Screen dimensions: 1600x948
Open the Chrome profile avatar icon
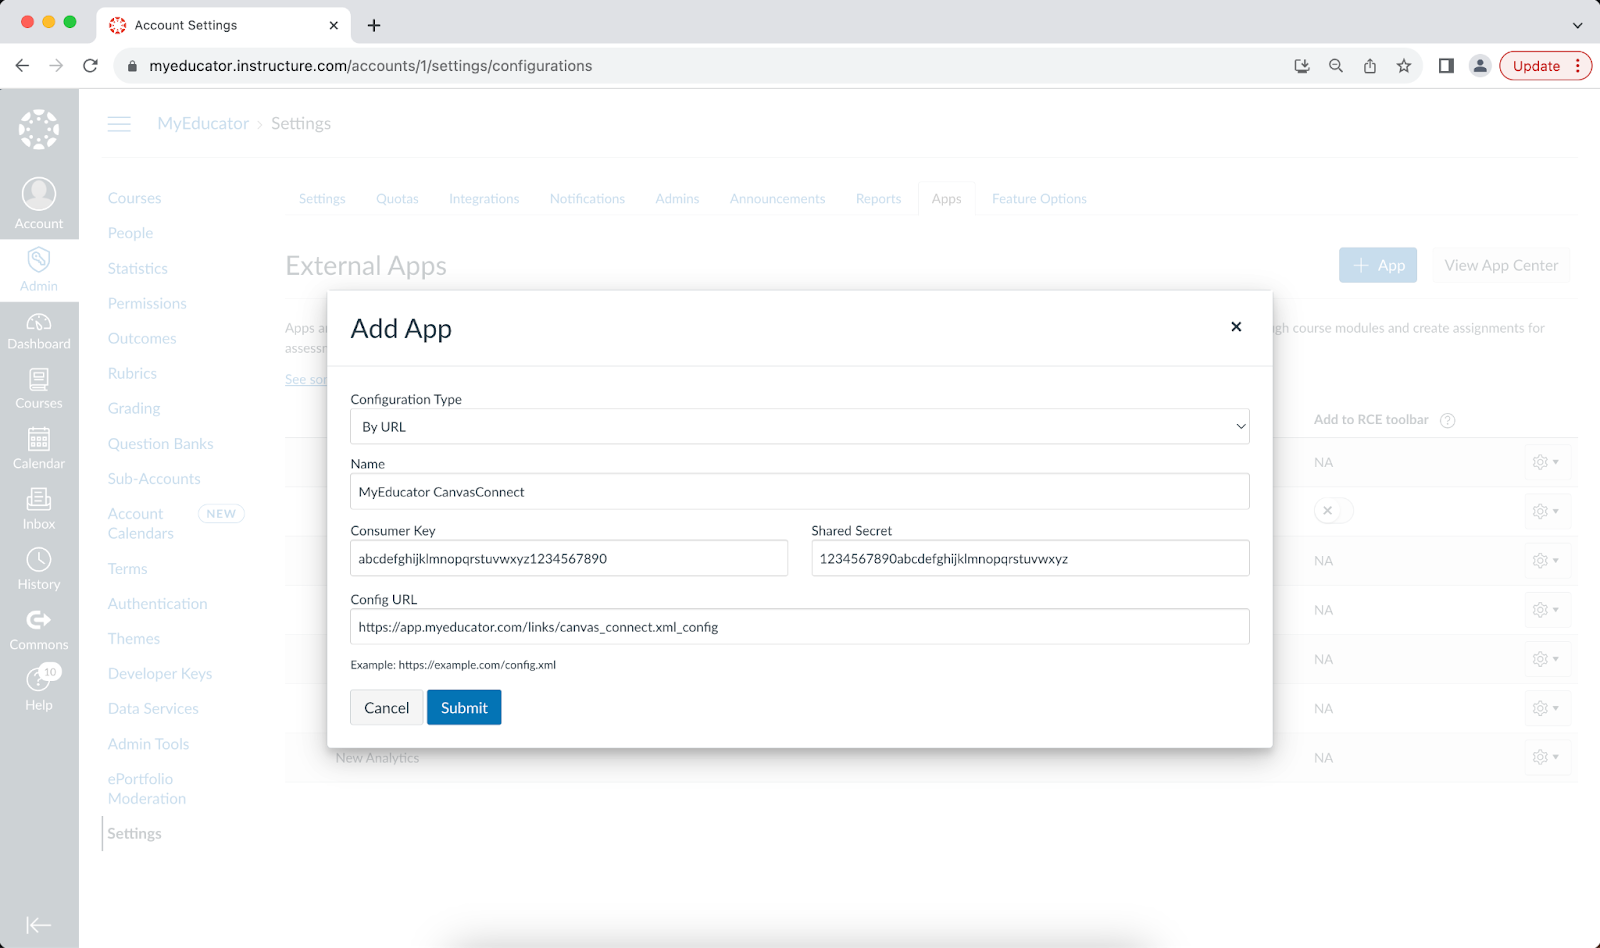(x=1480, y=66)
